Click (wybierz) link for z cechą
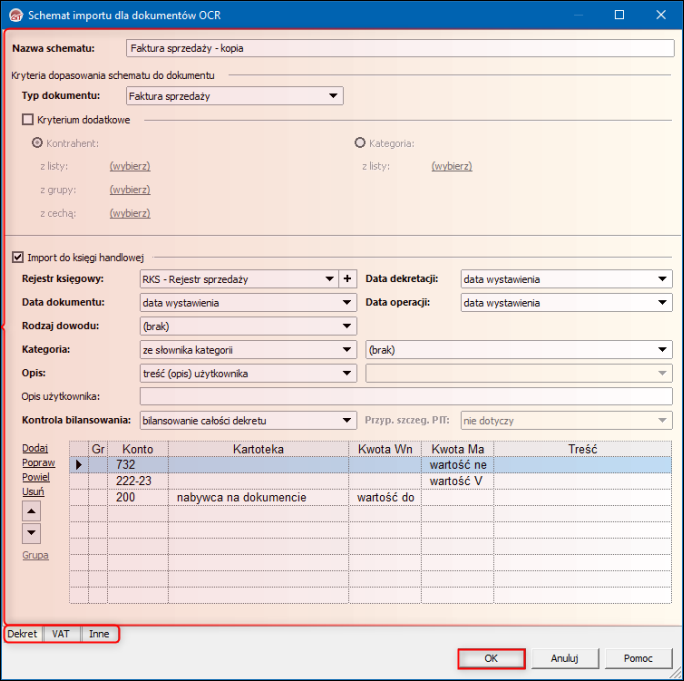Viewport: 684px width, 681px height. pyautogui.click(x=130, y=213)
